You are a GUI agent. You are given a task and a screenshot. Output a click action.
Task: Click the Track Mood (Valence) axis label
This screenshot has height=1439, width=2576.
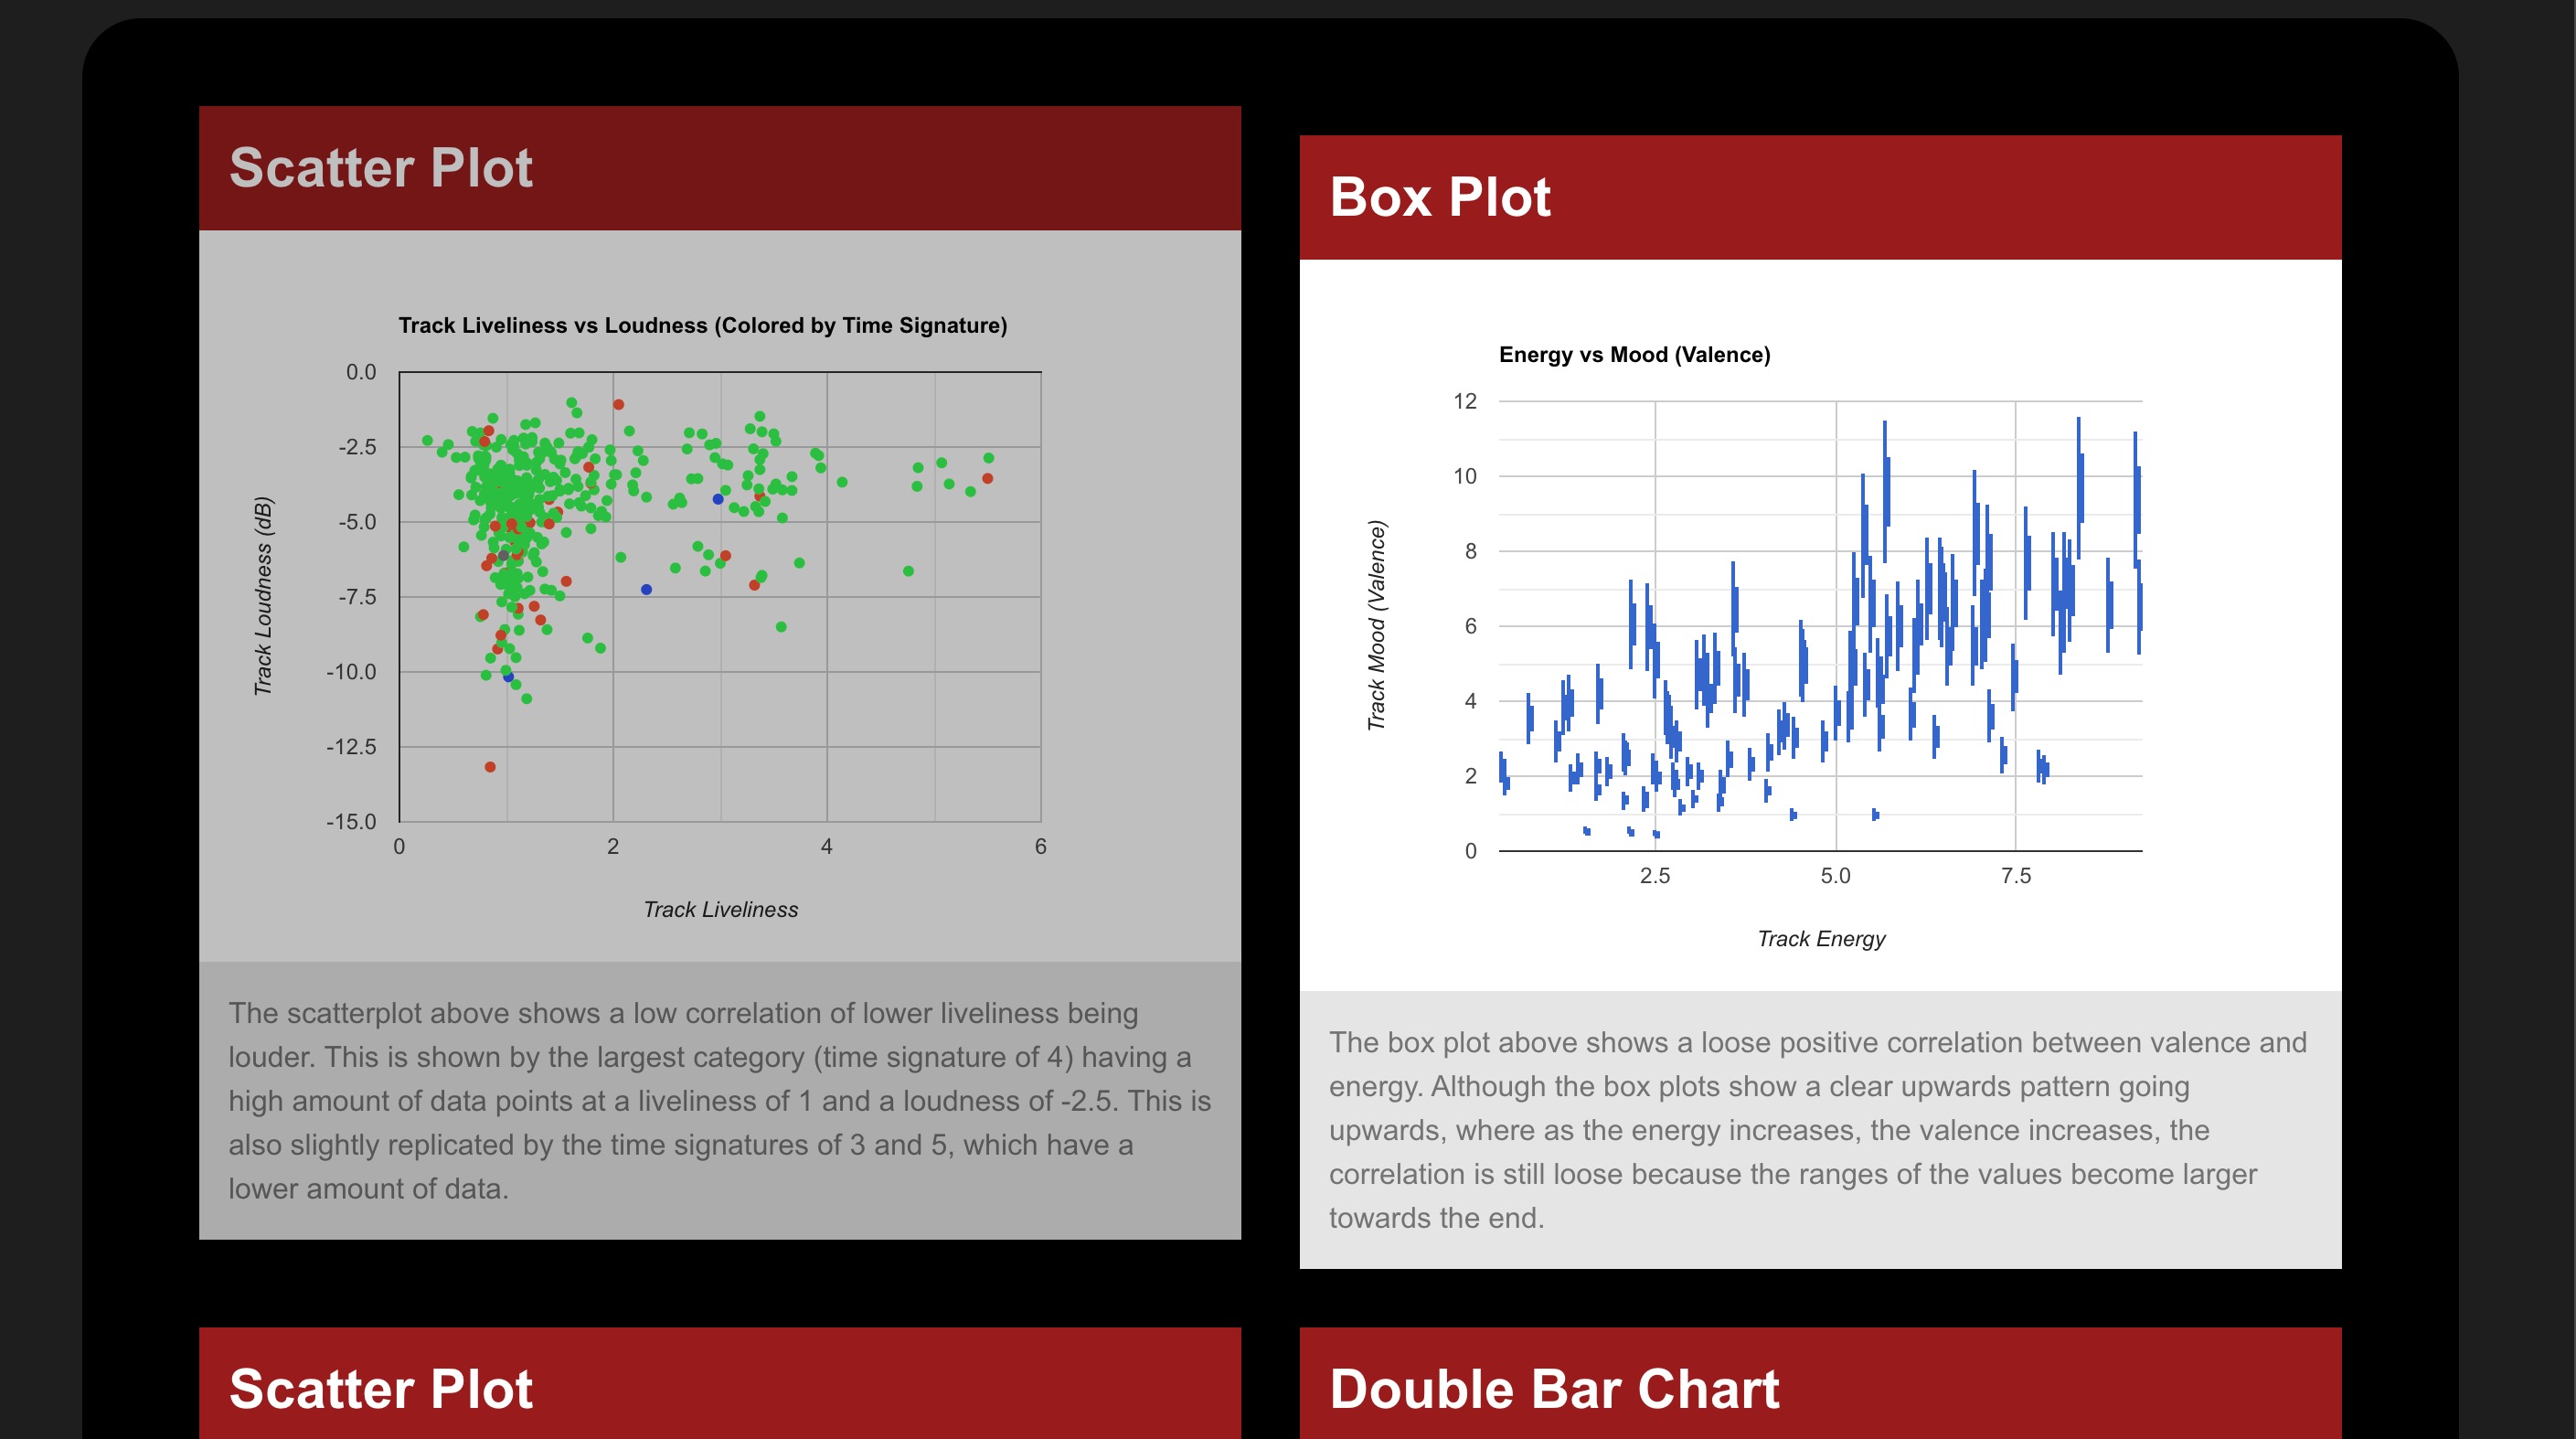(x=1377, y=625)
